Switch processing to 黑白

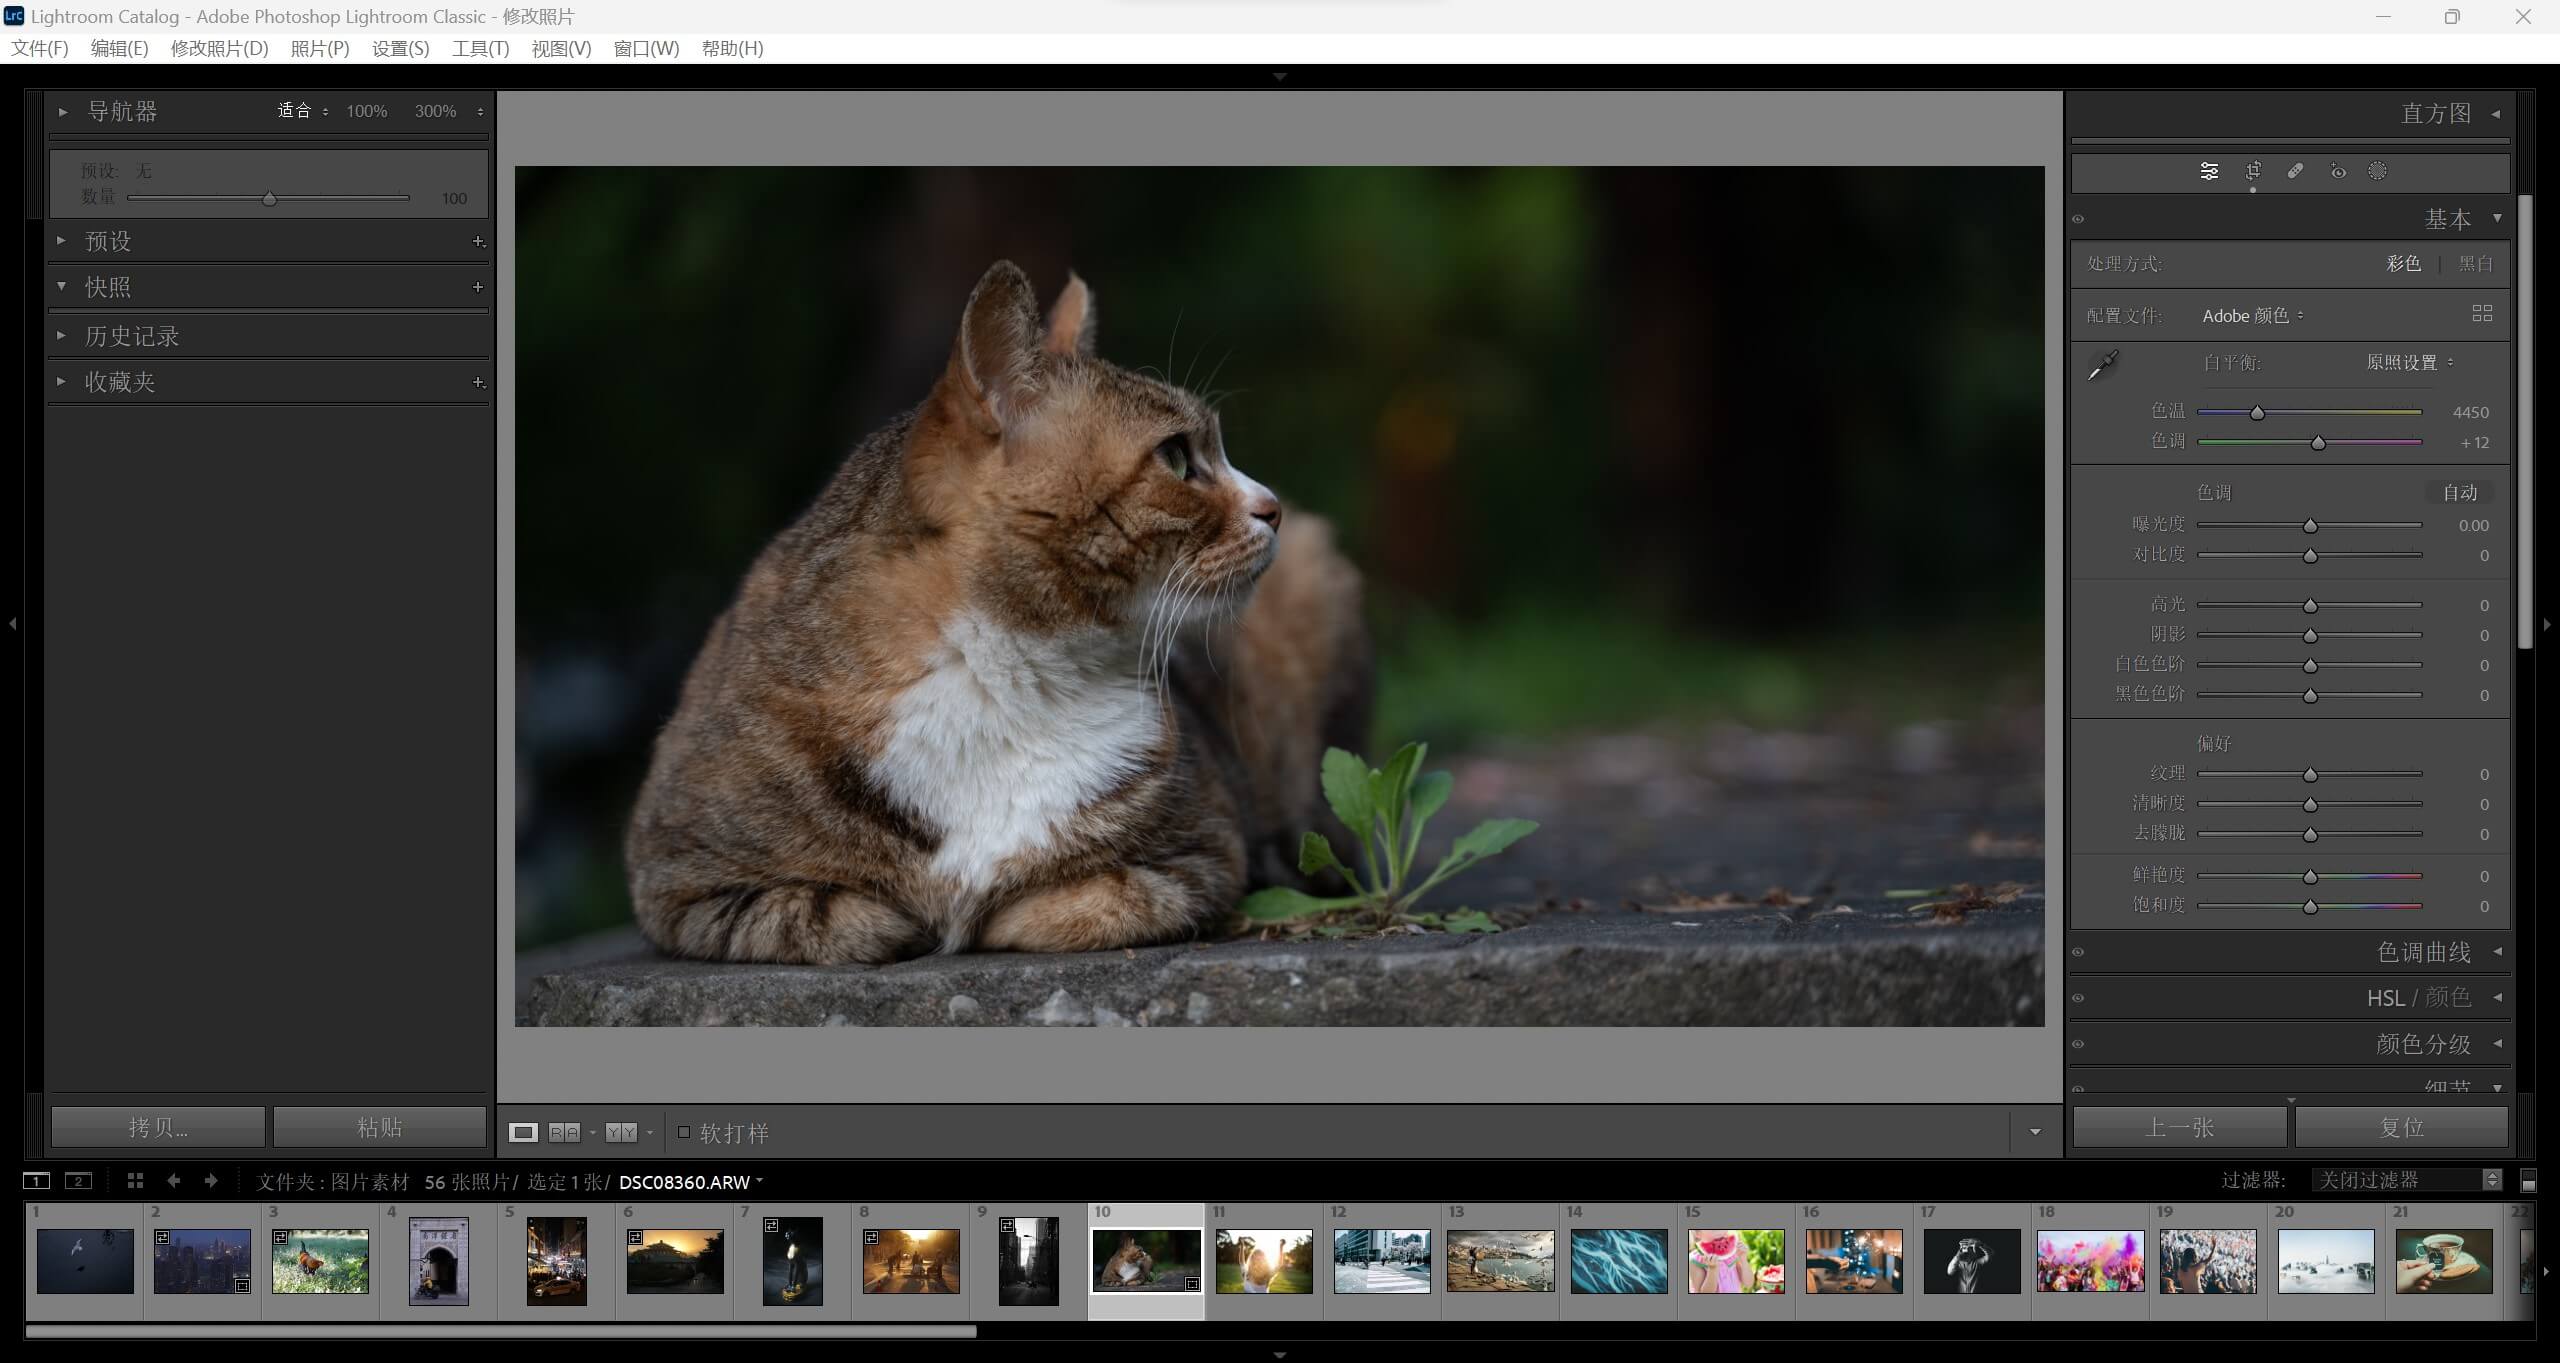tap(2476, 263)
